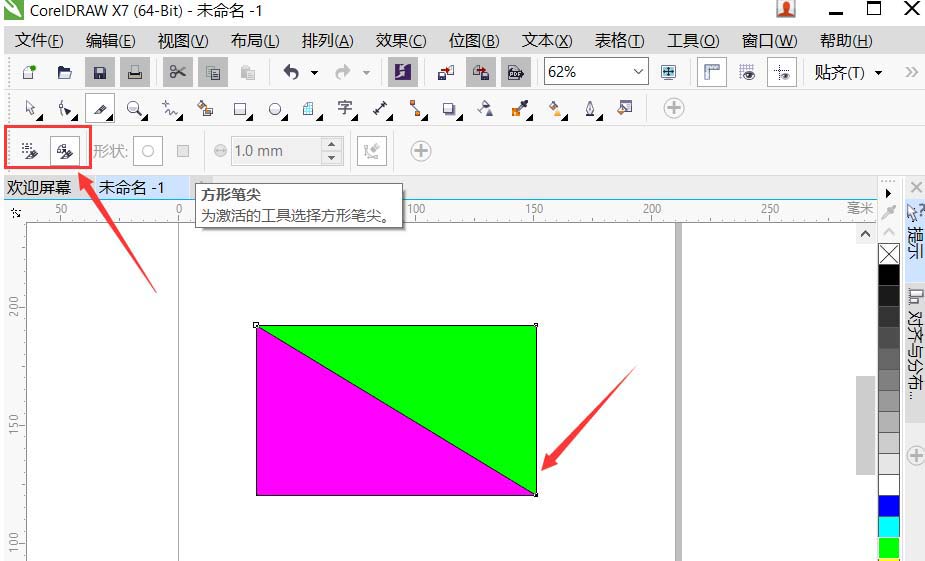Open the 文件(F) menu
The width and height of the screenshot is (925, 561).
point(39,41)
